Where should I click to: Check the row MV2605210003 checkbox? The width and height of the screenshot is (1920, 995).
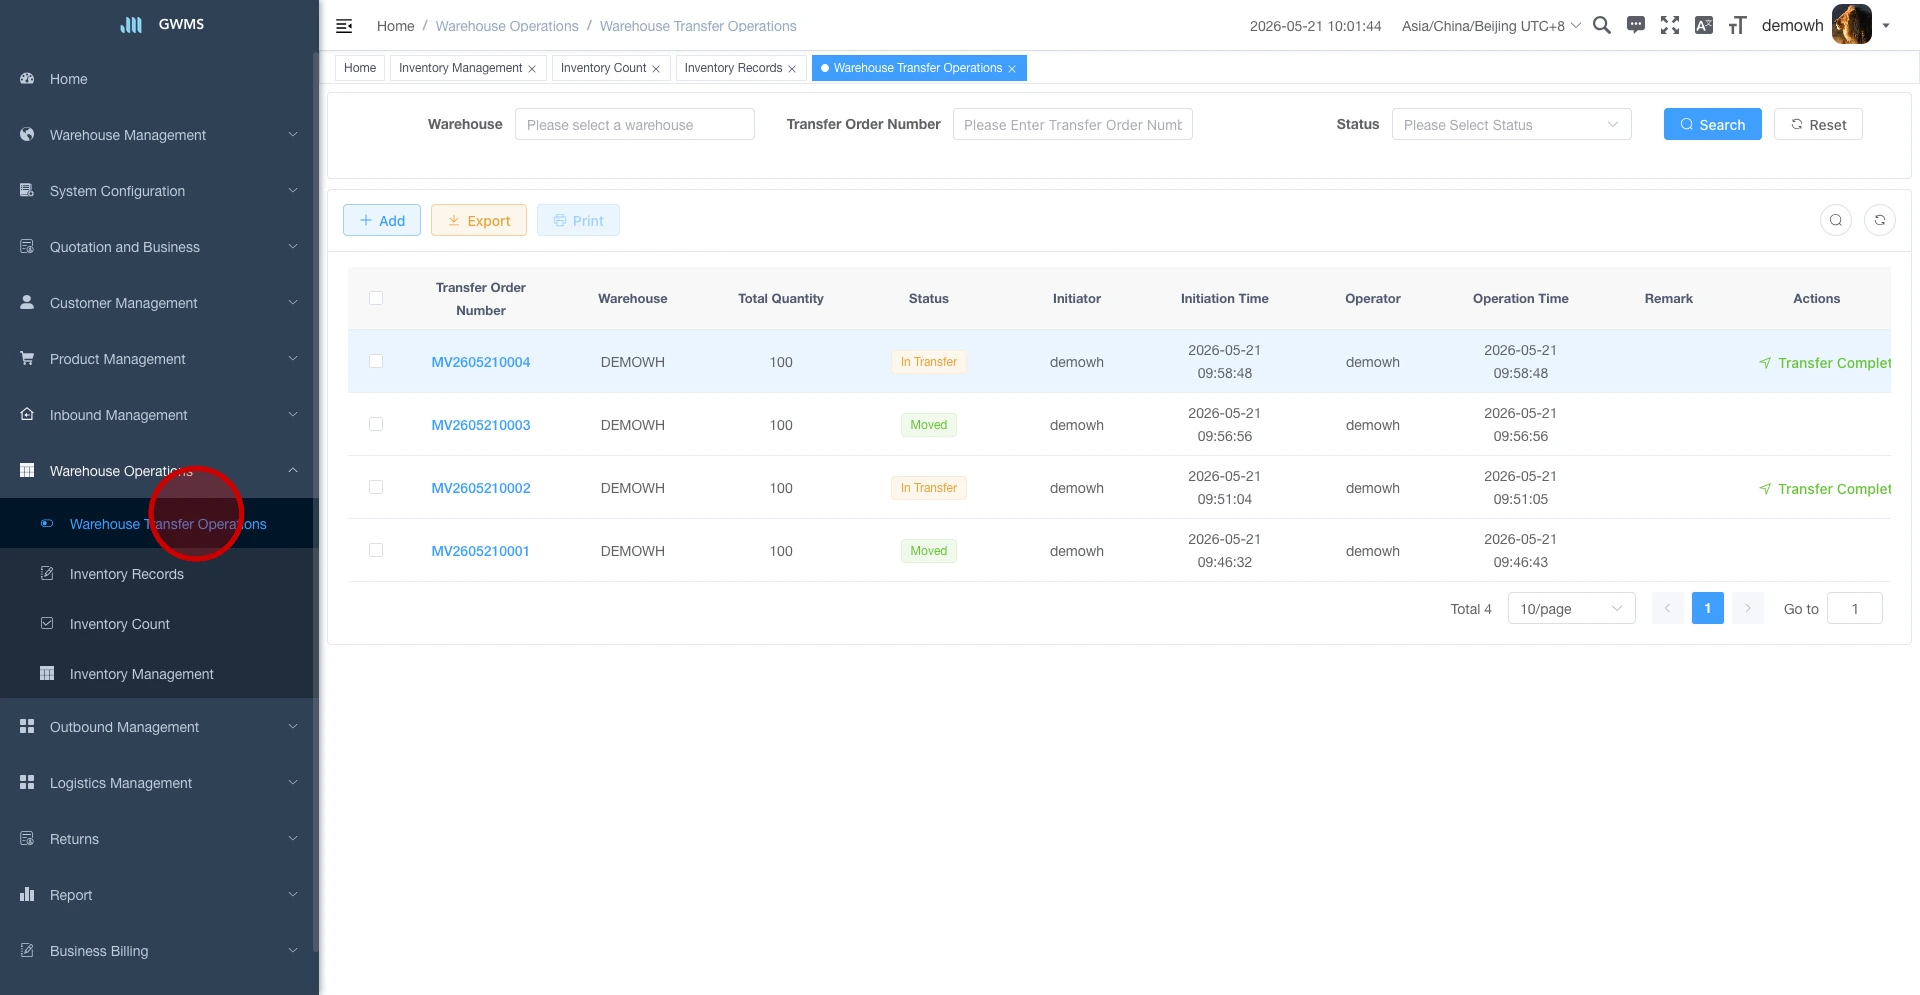(376, 424)
